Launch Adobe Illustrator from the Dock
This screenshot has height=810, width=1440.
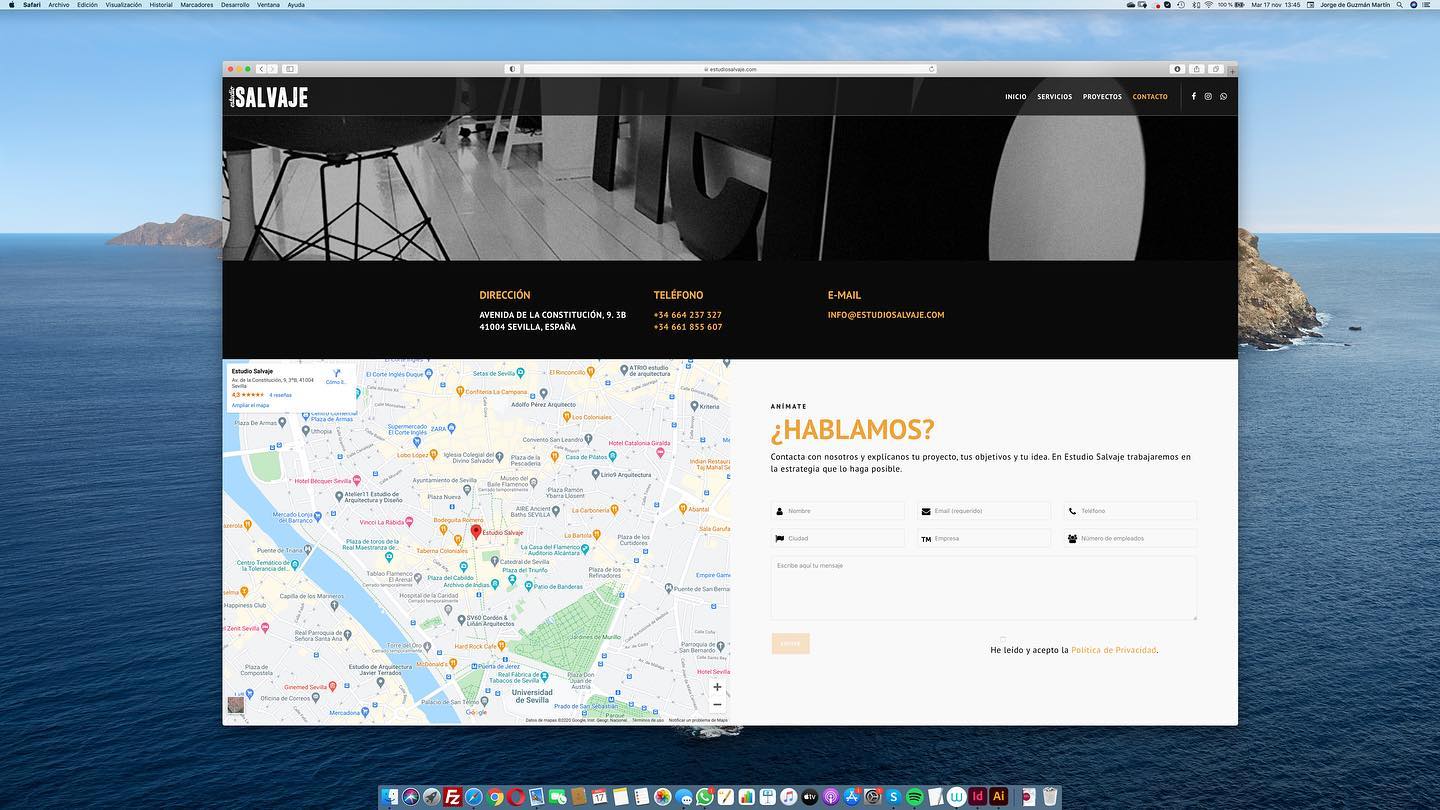[998, 797]
